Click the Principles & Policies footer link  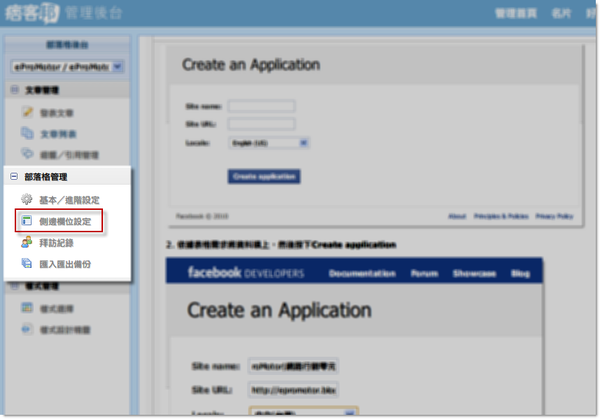click(x=501, y=216)
